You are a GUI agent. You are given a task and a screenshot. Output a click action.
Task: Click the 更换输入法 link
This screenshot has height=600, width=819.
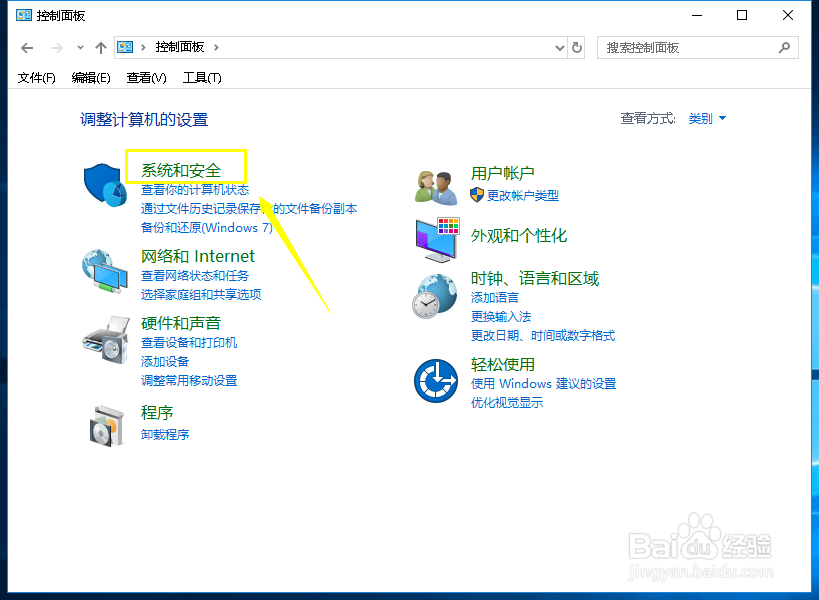pyautogui.click(x=500, y=316)
